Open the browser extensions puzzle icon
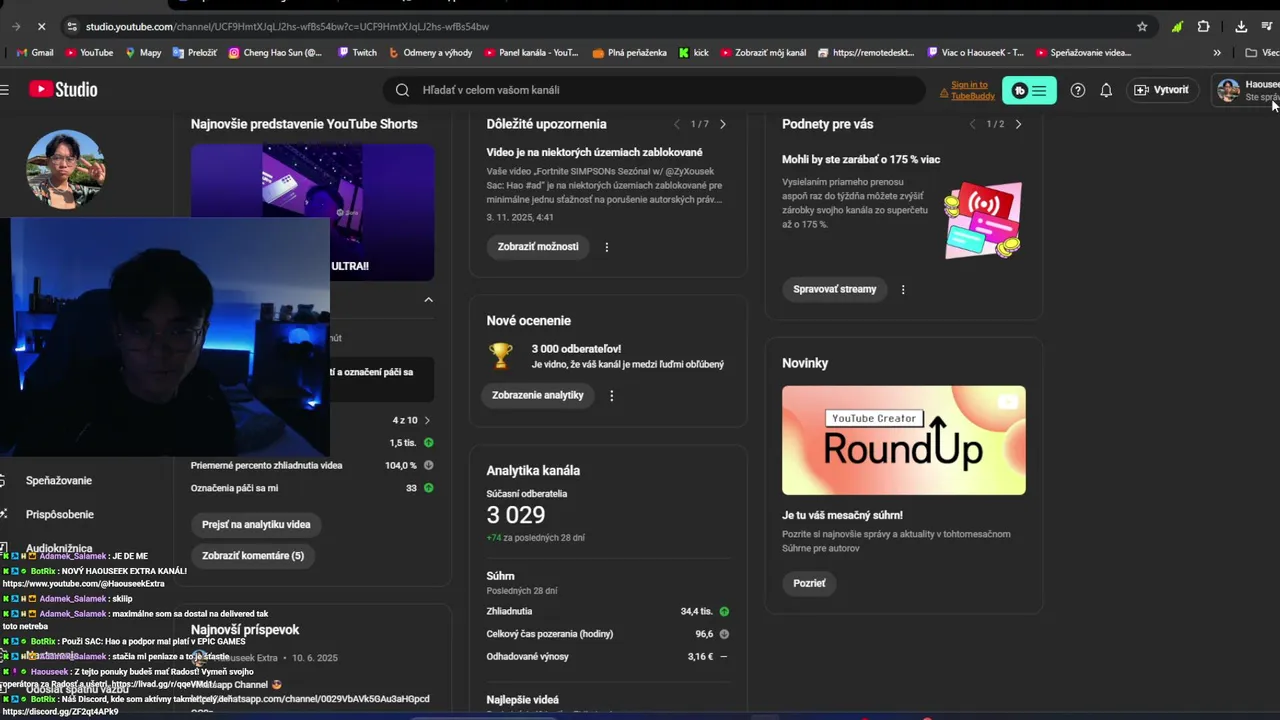Screen dimensions: 1280x720 1203,26
